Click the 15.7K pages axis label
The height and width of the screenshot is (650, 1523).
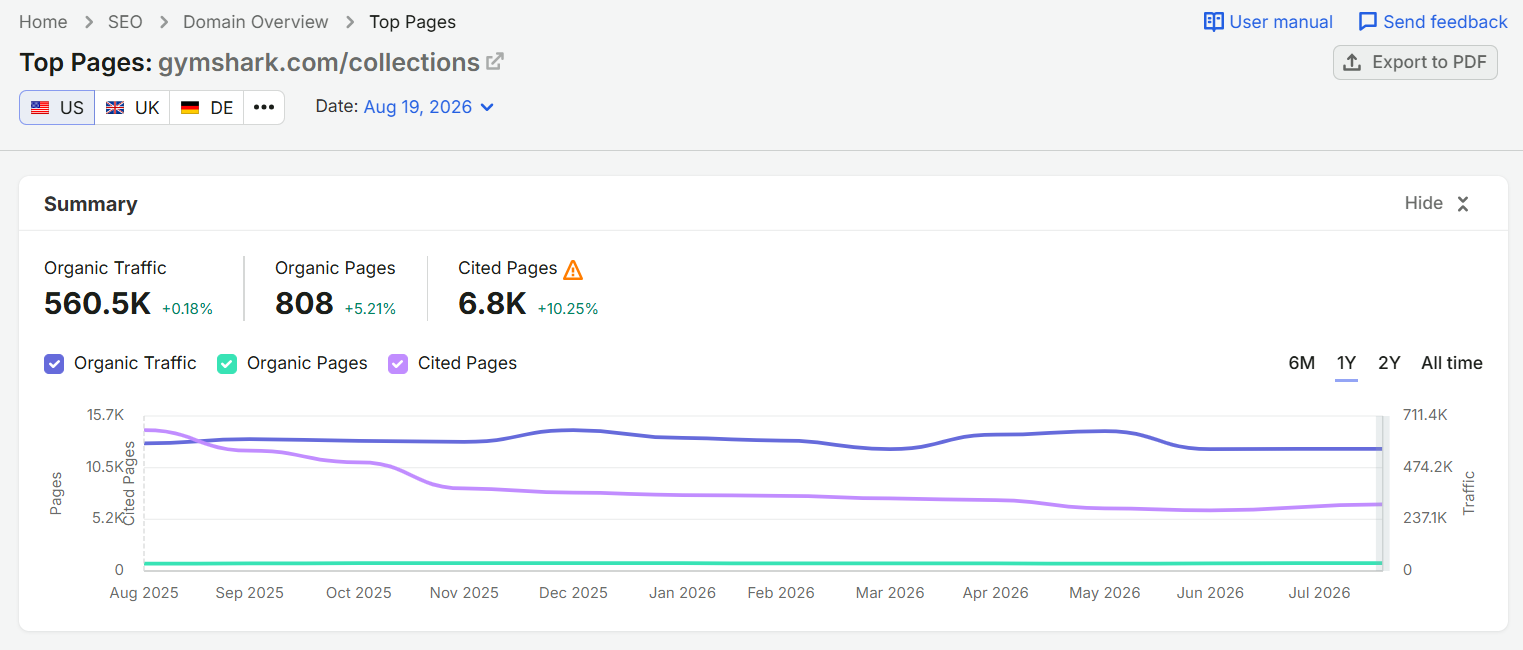106,415
